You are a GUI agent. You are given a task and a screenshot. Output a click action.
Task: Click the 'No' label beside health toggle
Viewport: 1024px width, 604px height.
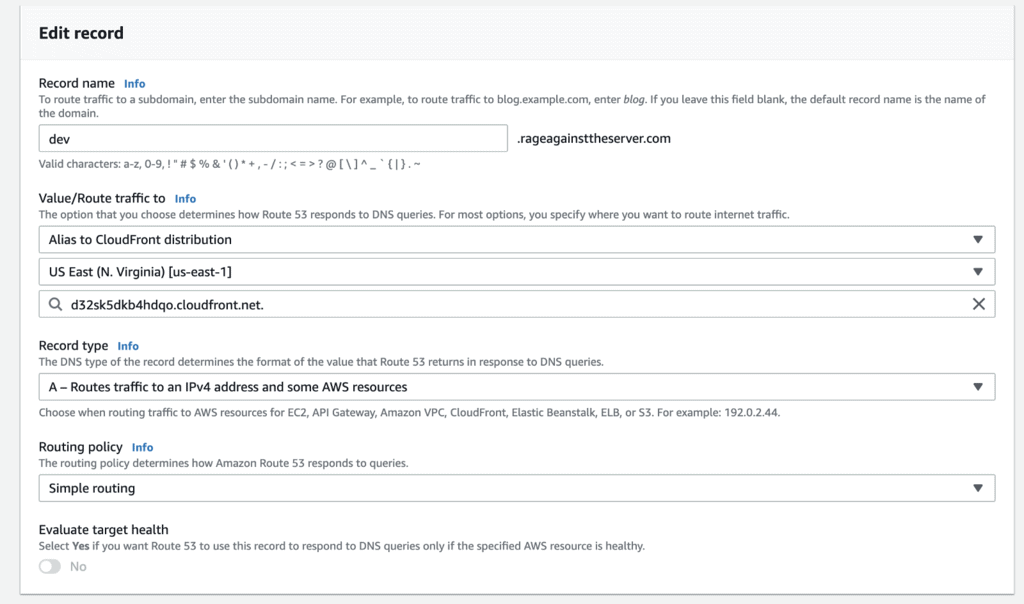pyautogui.click(x=78, y=567)
